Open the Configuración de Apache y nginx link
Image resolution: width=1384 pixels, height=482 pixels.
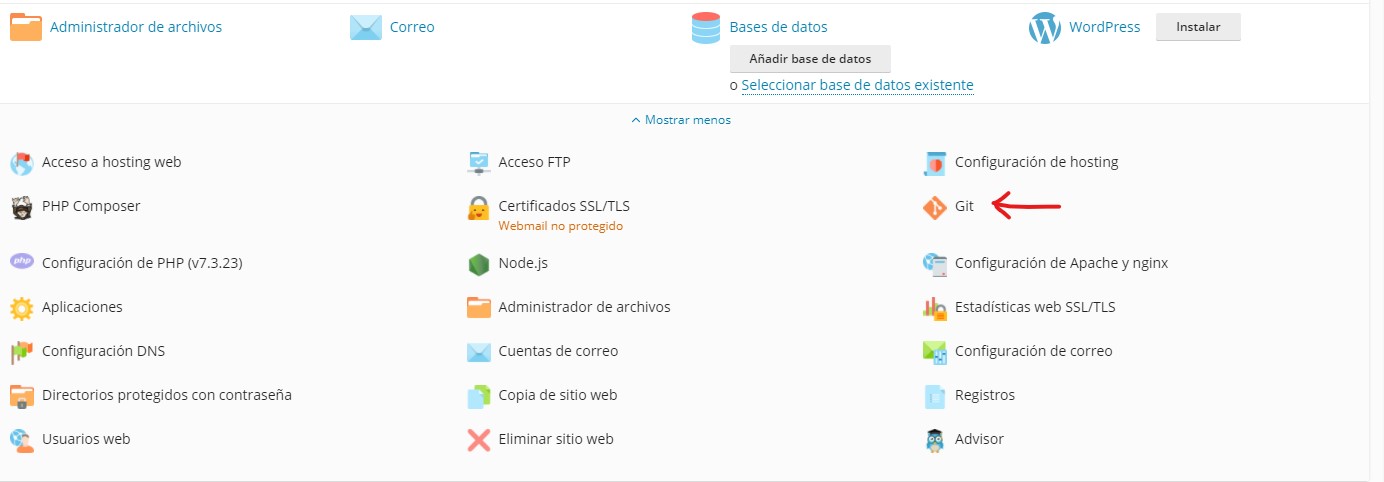(x=1061, y=264)
